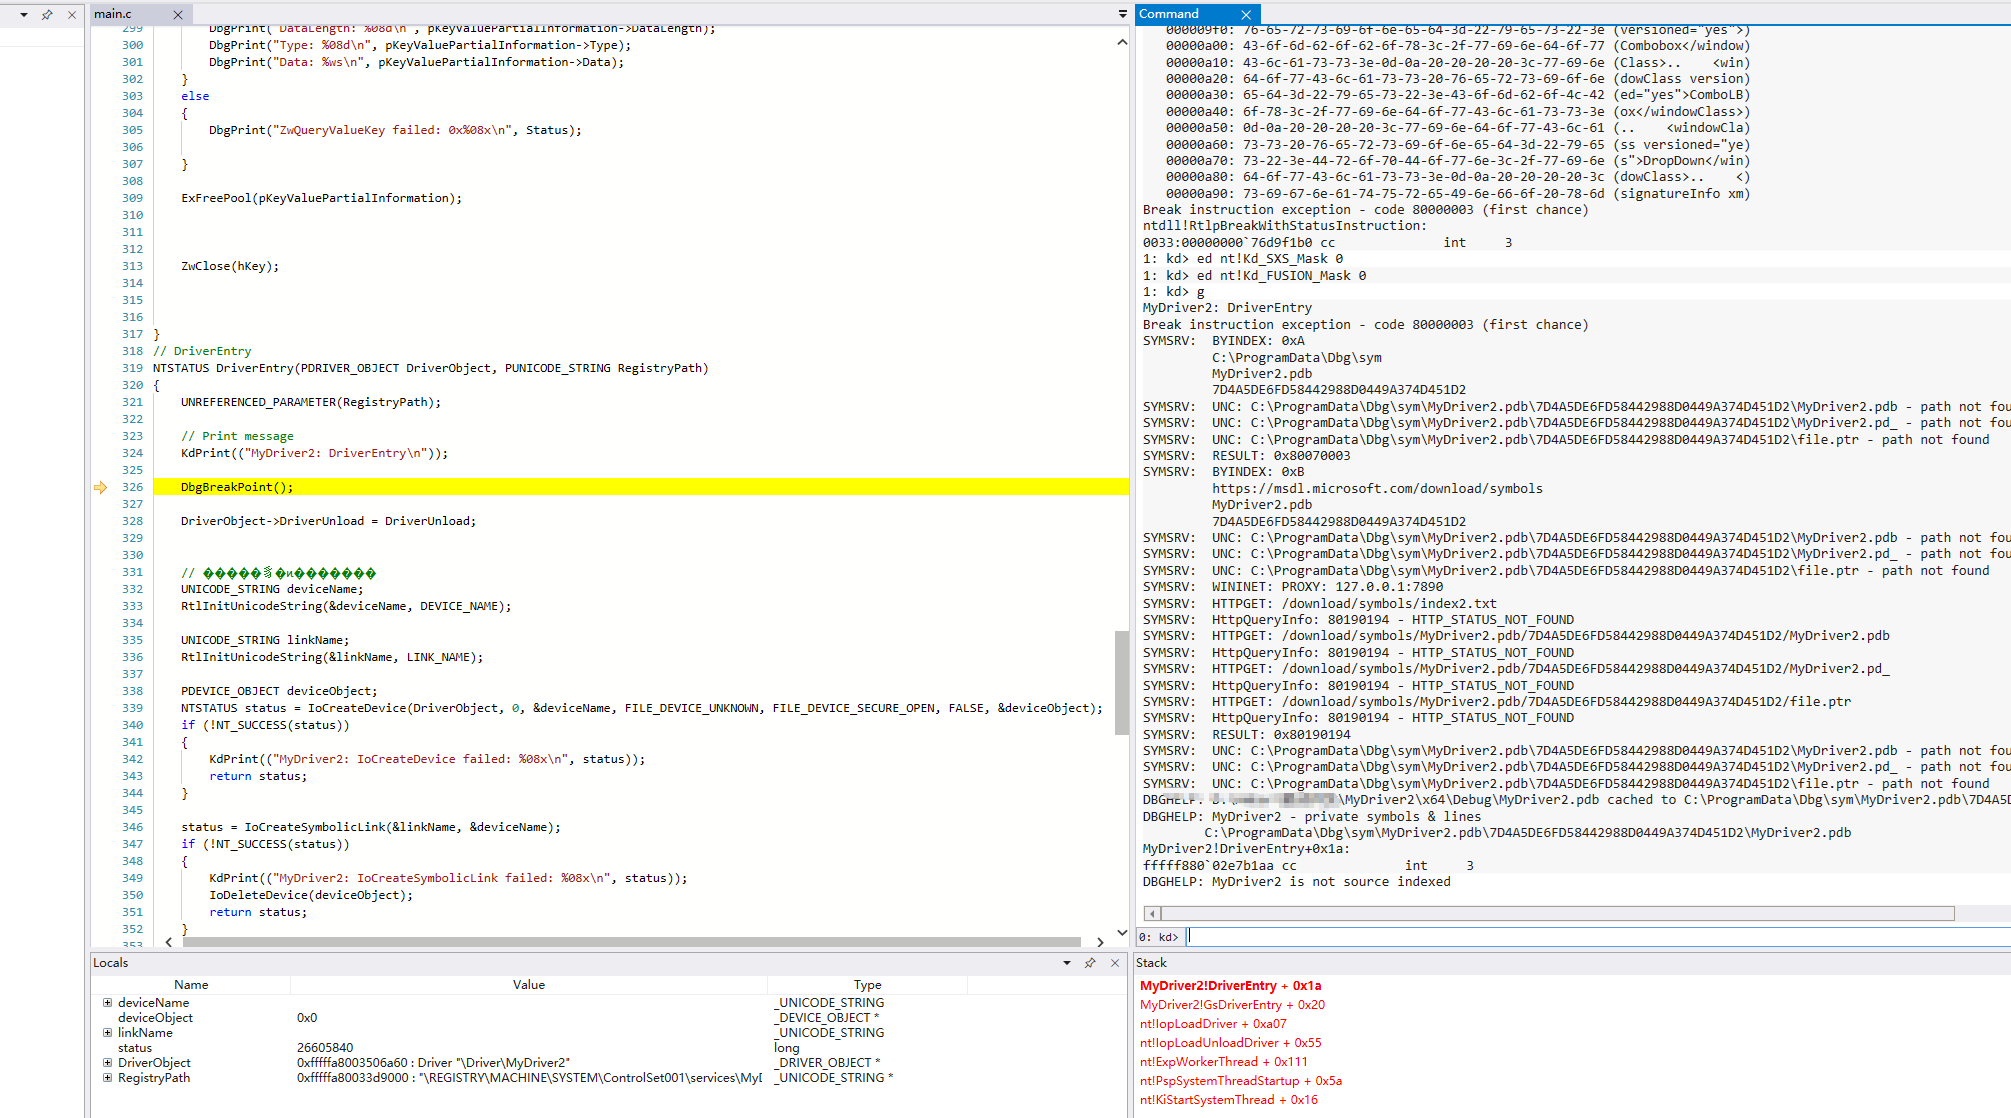Click line number 319 in the gutter

(132, 368)
